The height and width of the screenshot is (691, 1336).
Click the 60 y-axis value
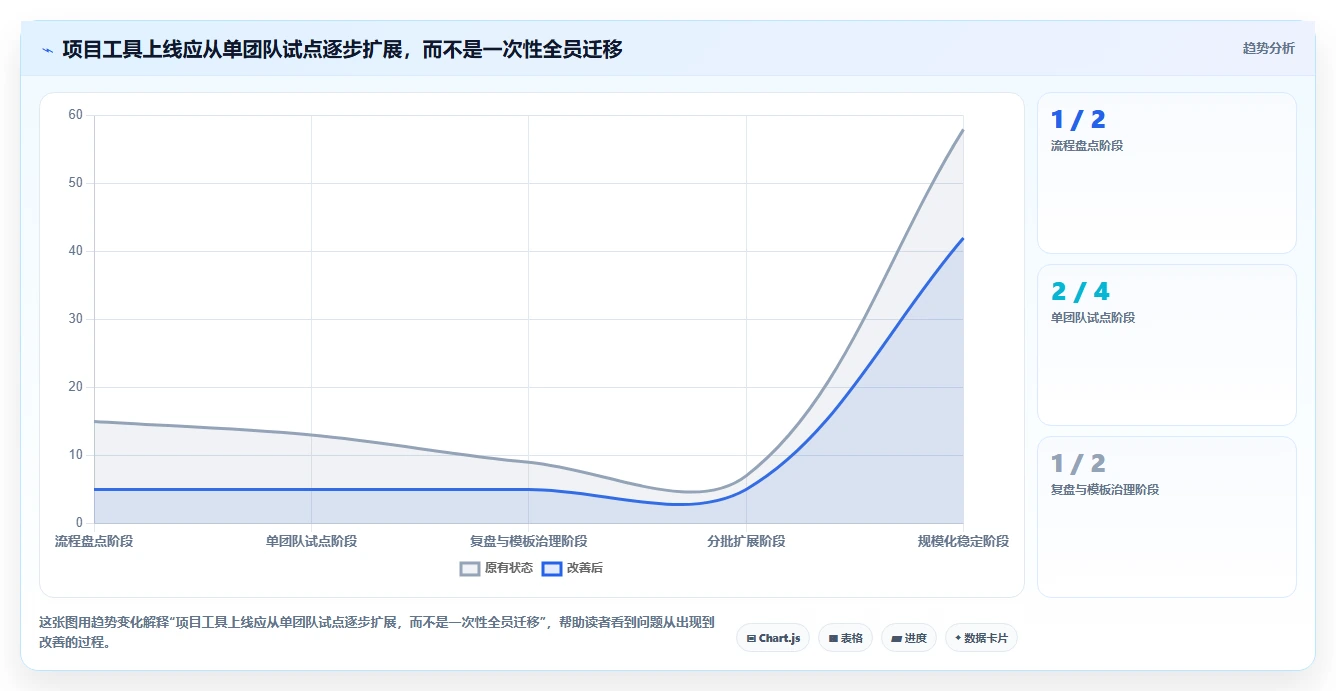tap(76, 115)
